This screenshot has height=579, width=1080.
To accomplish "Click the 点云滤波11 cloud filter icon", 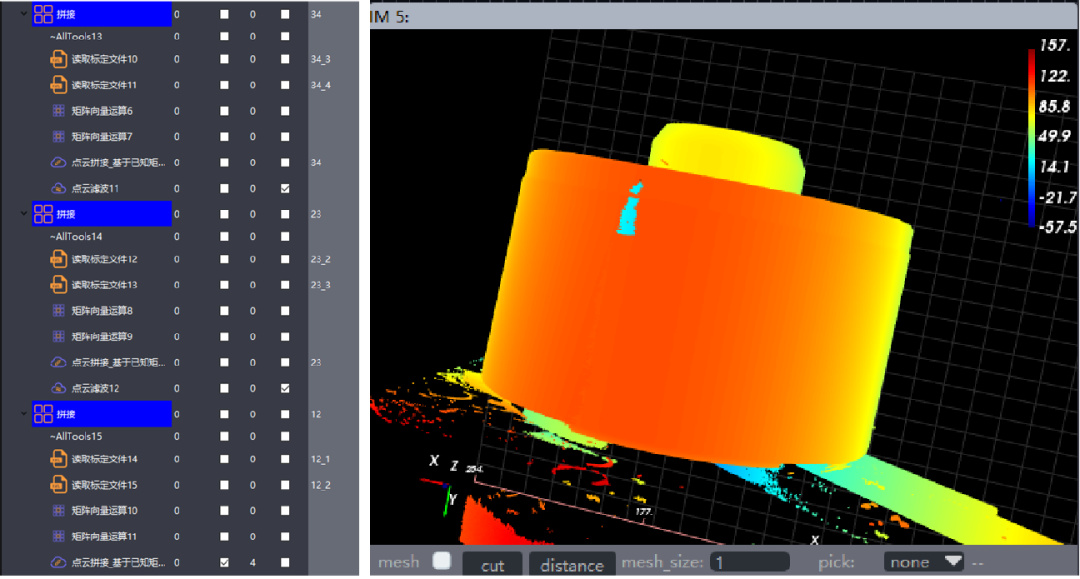I will tap(58, 188).
